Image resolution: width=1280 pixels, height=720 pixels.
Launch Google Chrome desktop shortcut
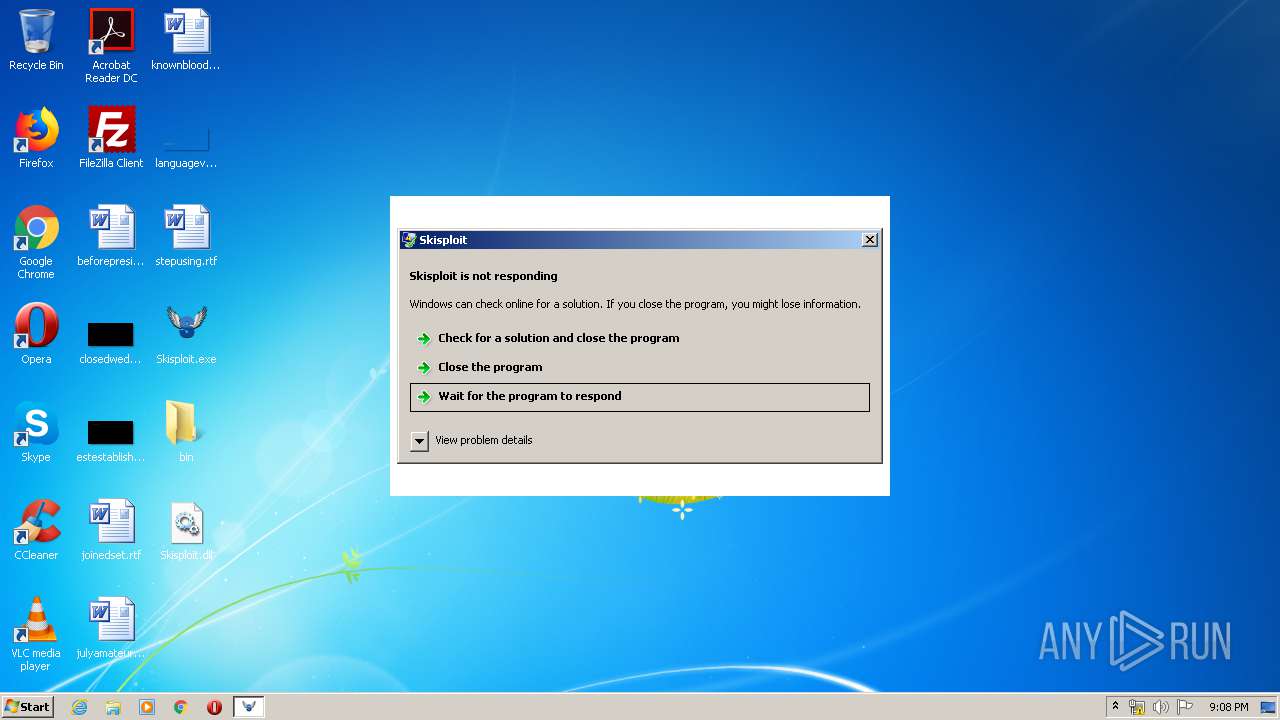(x=36, y=242)
